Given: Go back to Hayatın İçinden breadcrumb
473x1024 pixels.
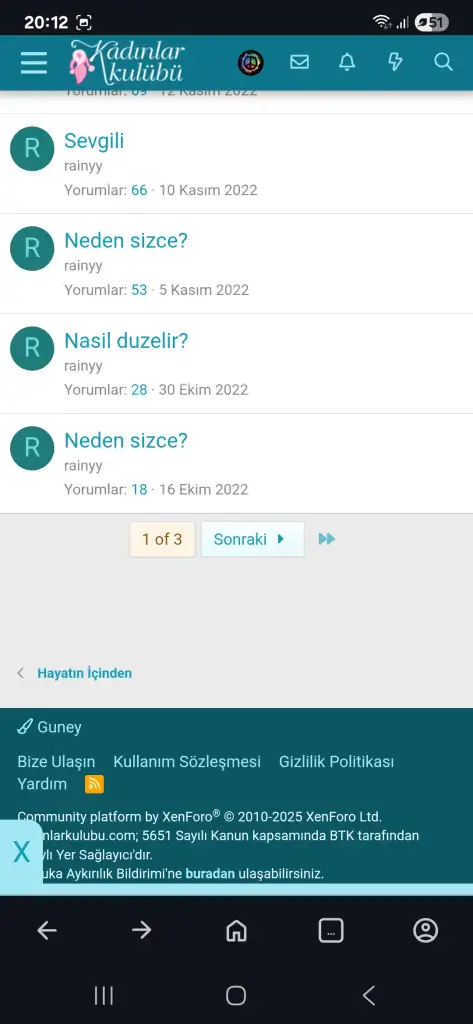Looking at the screenshot, I should click(x=84, y=673).
